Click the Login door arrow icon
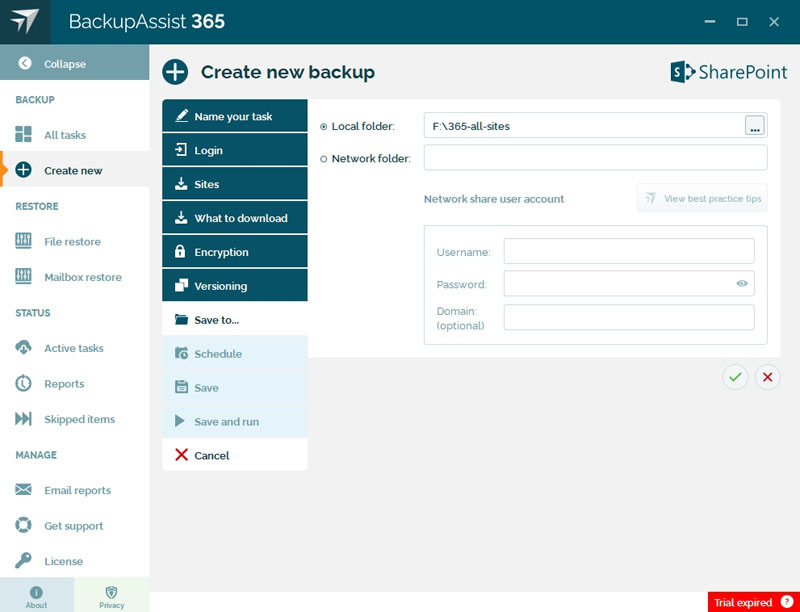This screenshot has width=800, height=612. pos(181,149)
